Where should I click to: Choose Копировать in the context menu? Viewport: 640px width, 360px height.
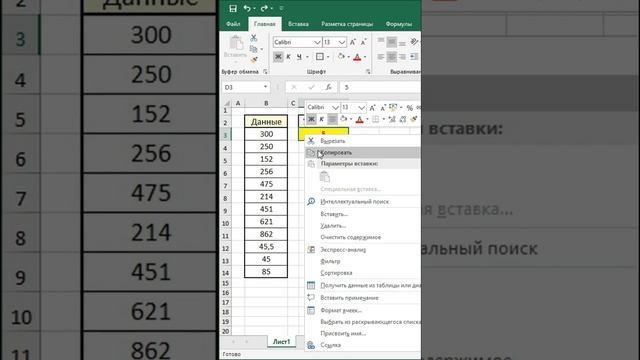coord(363,153)
